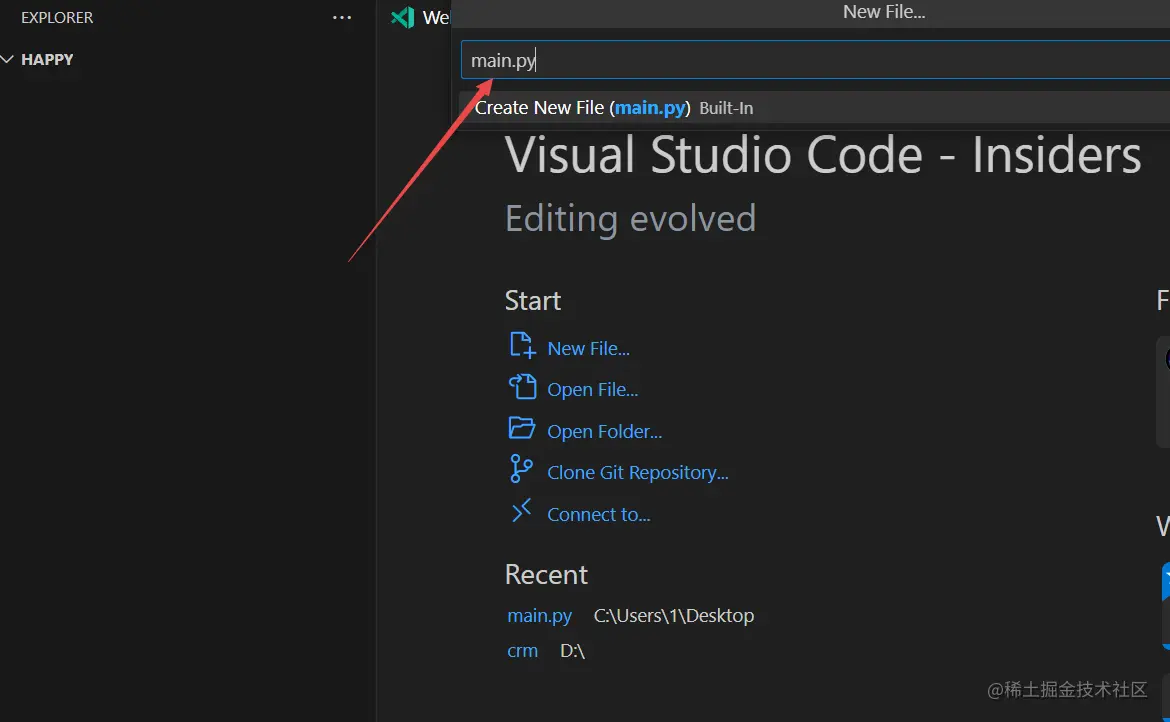
Task: Click the C:\Users\1\Desktop path text
Action: [x=674, y=615]
